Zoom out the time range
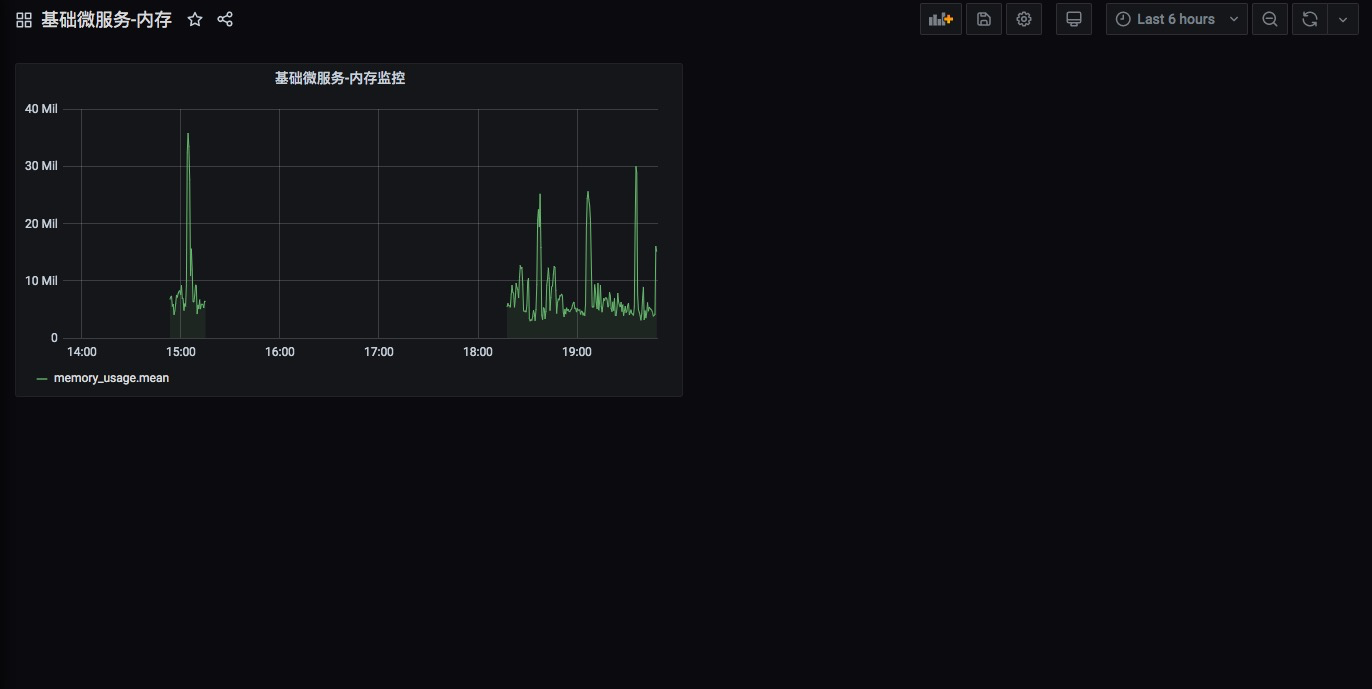The width and height of the screenshot is (1372, 689). (1270, 19)
